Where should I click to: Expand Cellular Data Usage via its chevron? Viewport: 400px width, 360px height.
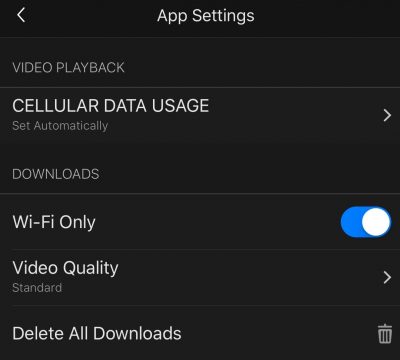(387, 115)
